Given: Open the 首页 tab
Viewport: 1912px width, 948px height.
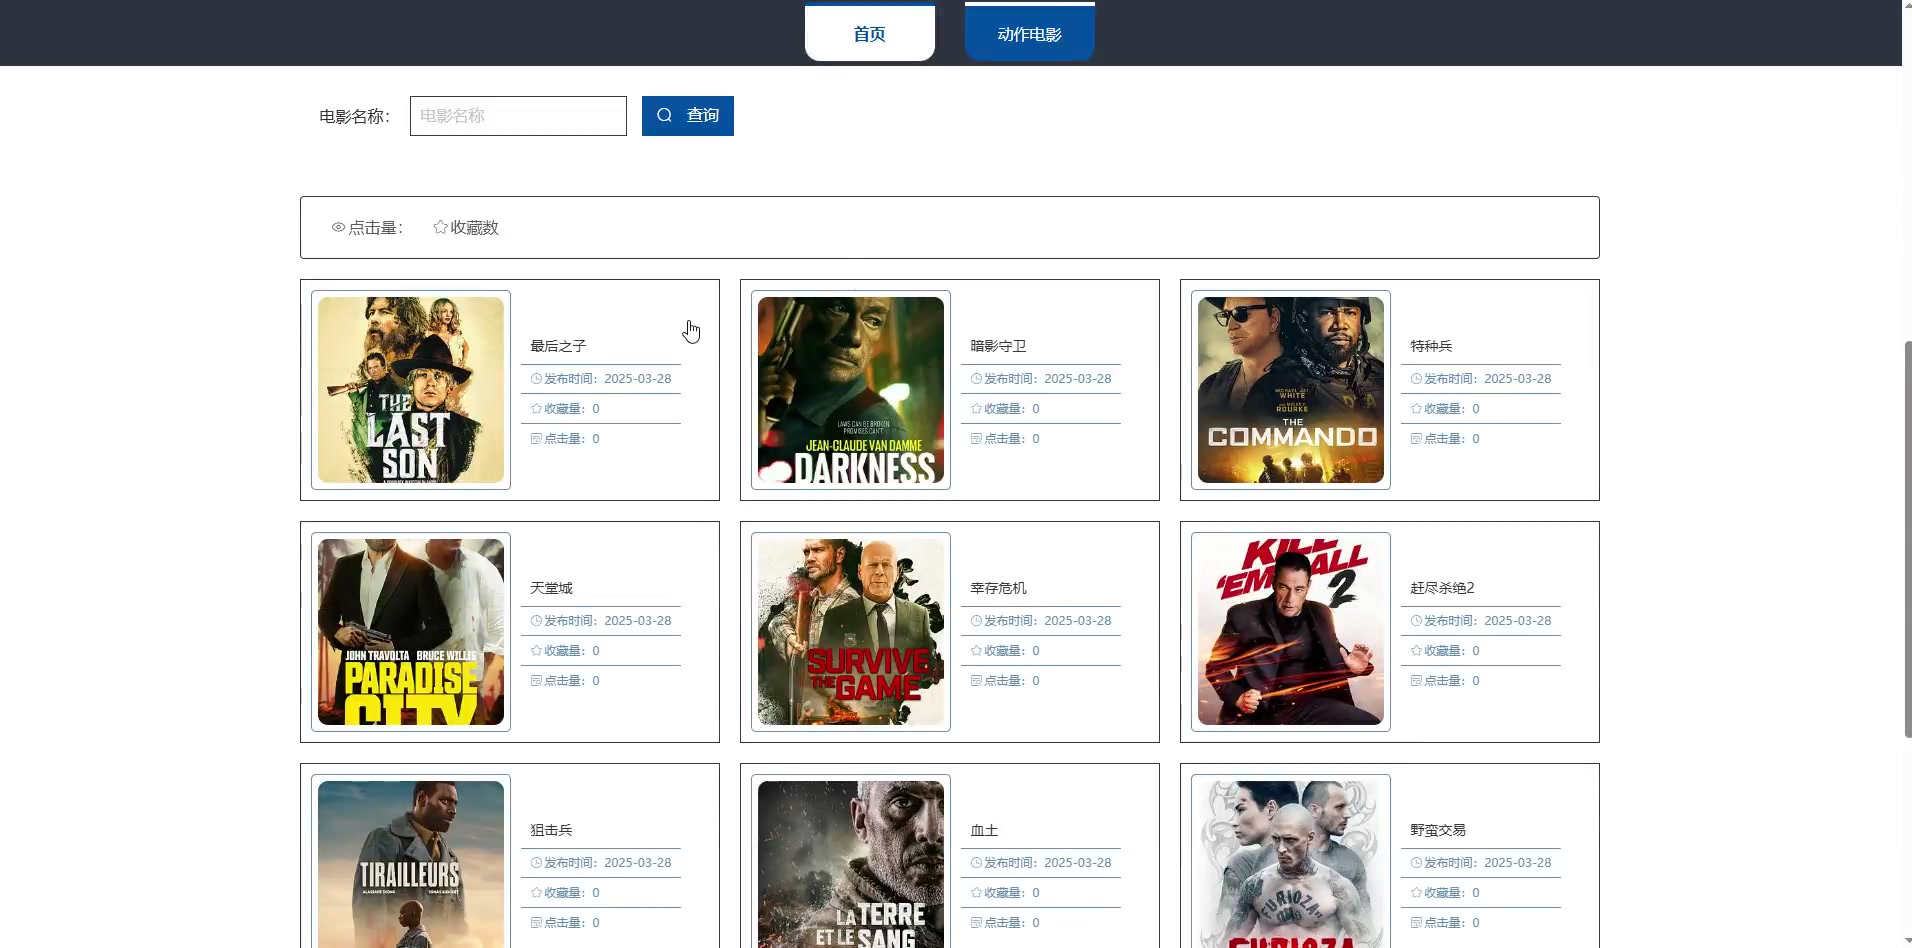Looking at the screenshot, I should click(x=869, y=34).
